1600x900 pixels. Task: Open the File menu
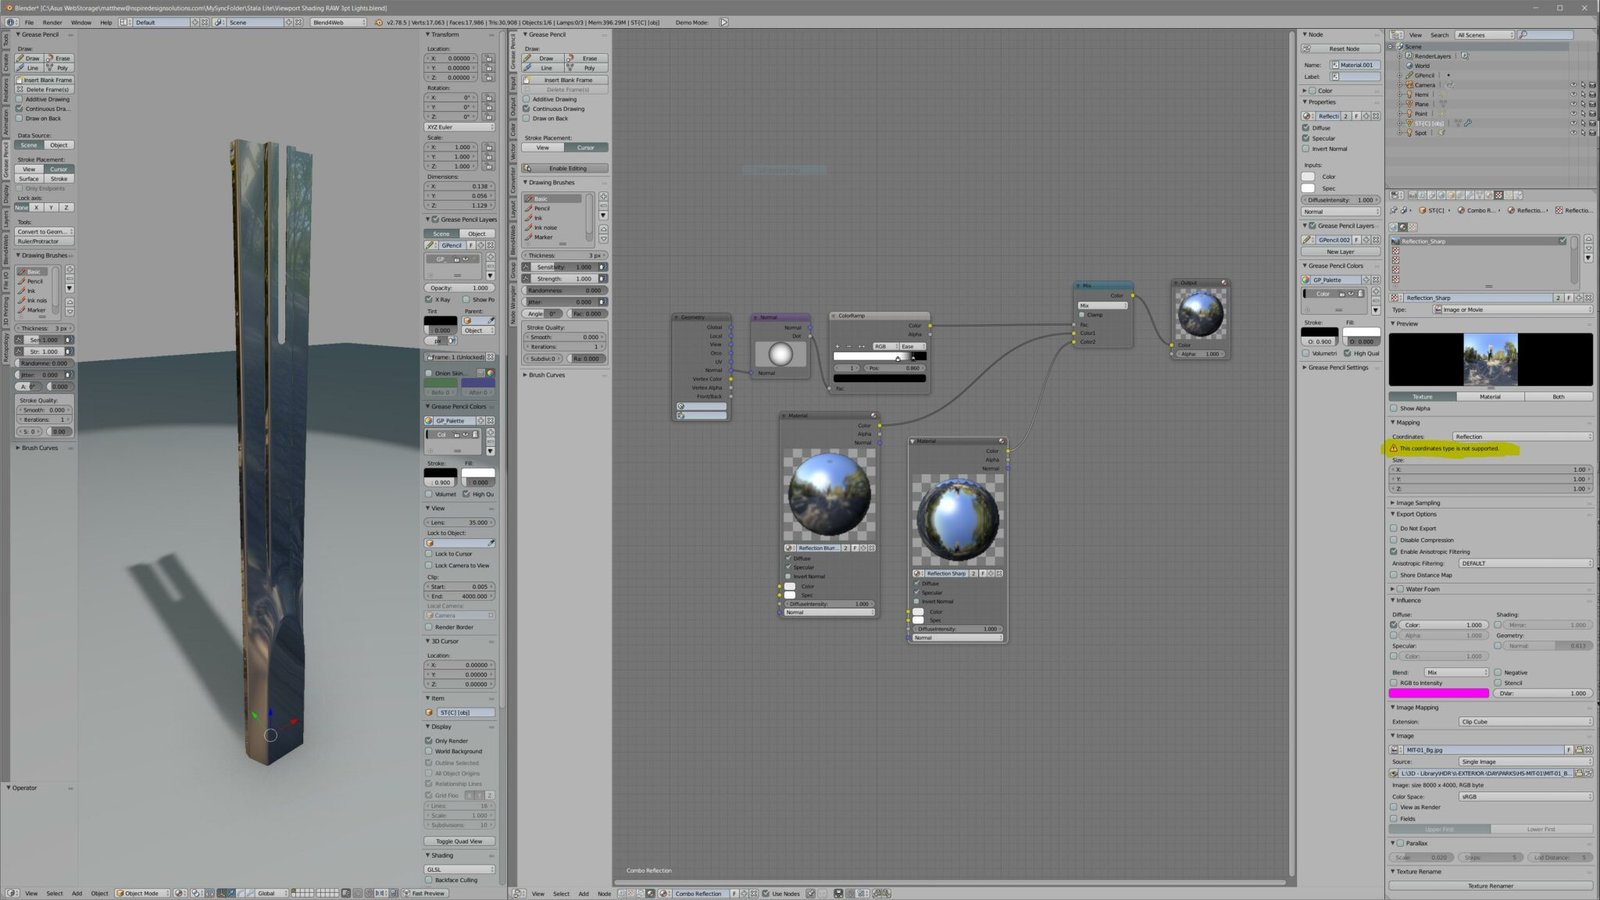tap(29, 22)
